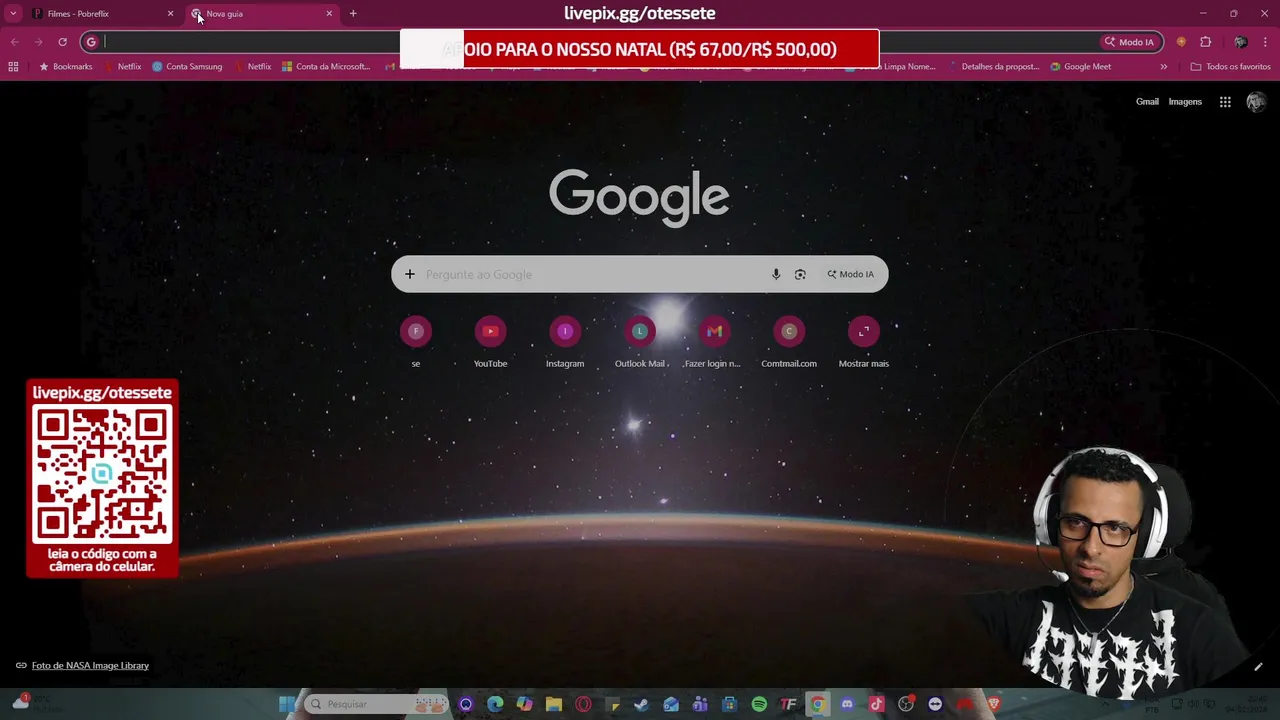Open the apps grid in bookmarks bar

(x=13, y=67)
